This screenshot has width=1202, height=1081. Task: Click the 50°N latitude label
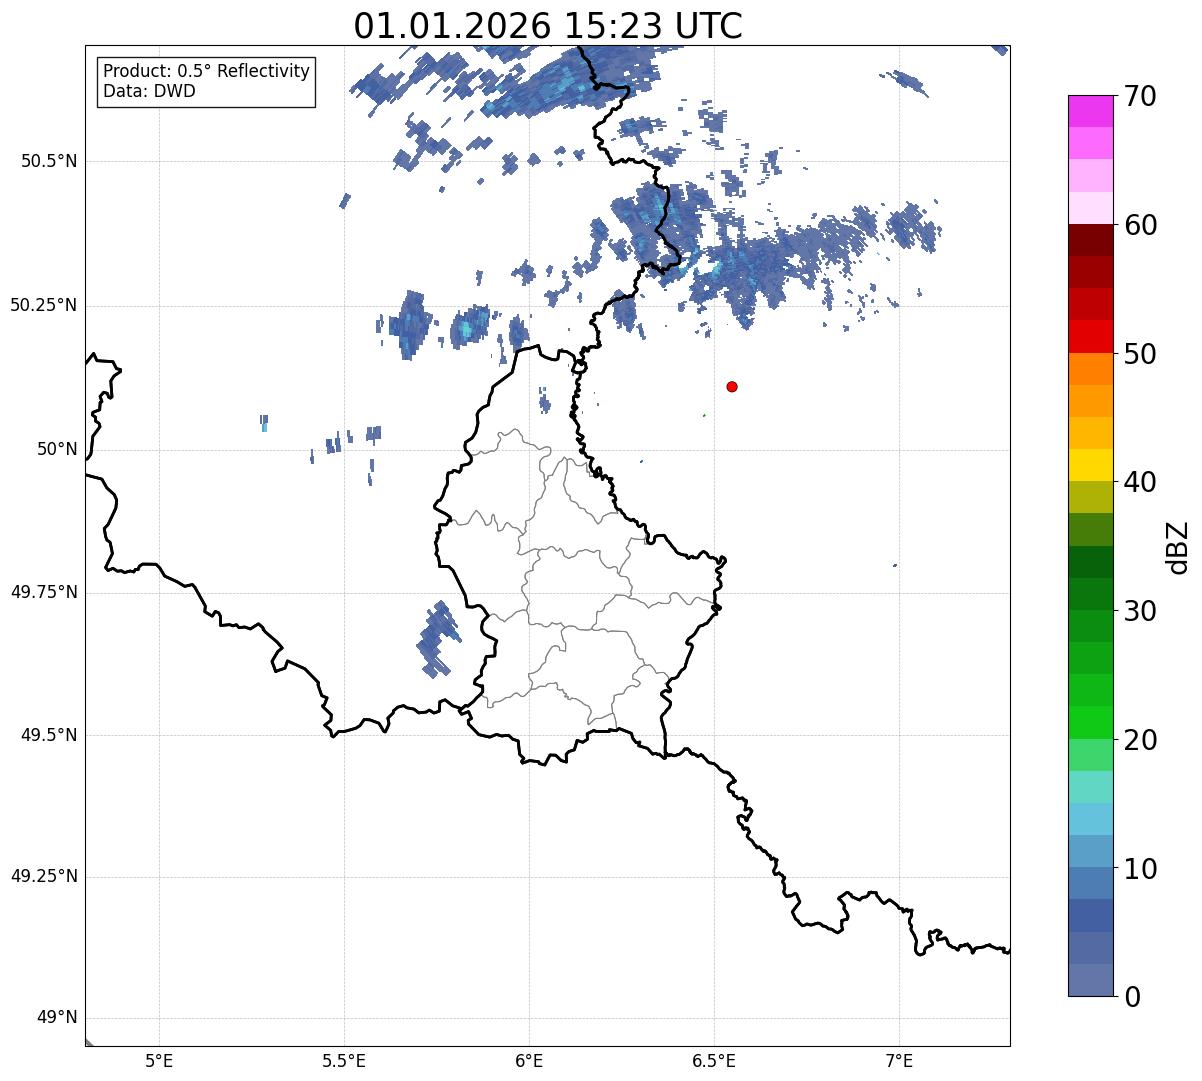(x=57, y=449)
